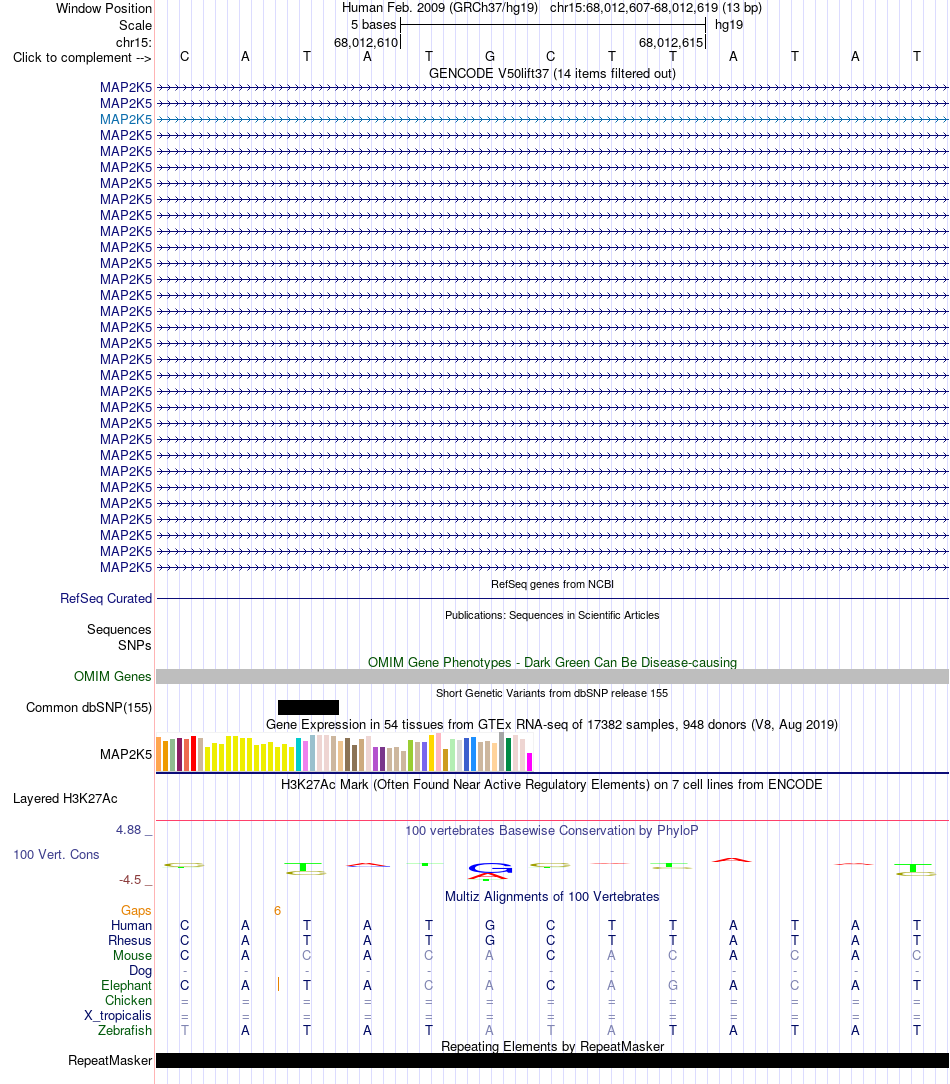This screenshot has width=950, height=1084.
Task: Click the Dog species label
Action: coord(140,971)
